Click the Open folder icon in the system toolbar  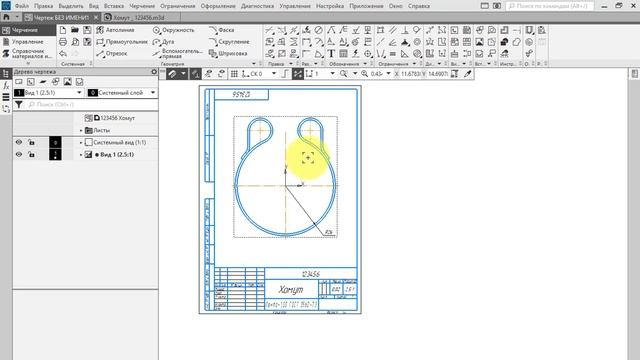pyautogui.click(x=75, y=30)
